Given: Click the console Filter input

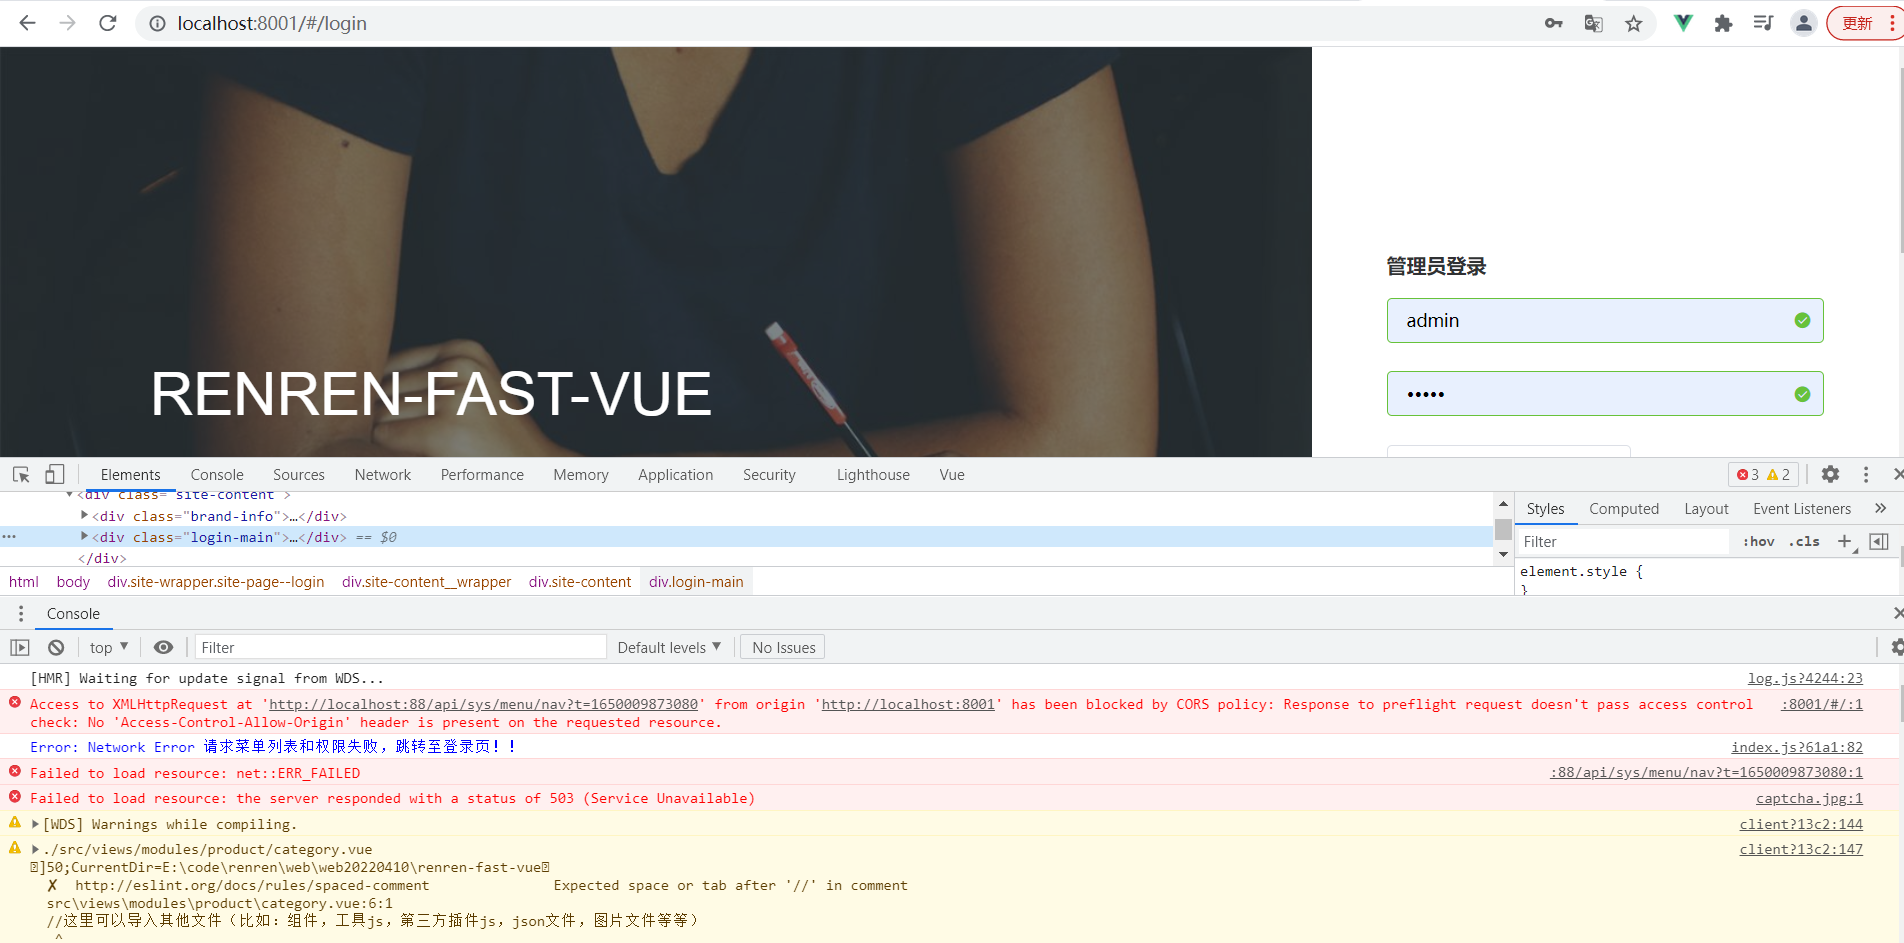Looking at the screenshot, I should click(x=401, y=647).
